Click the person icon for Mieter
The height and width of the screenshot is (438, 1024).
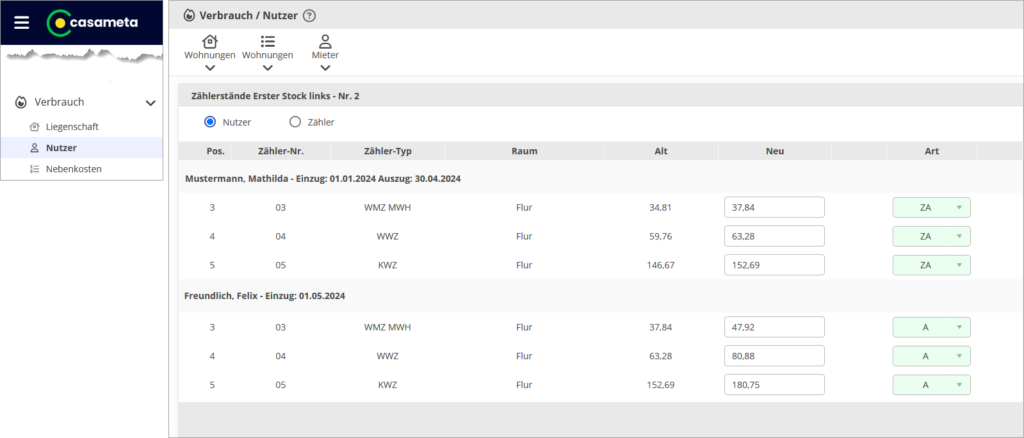325,41
